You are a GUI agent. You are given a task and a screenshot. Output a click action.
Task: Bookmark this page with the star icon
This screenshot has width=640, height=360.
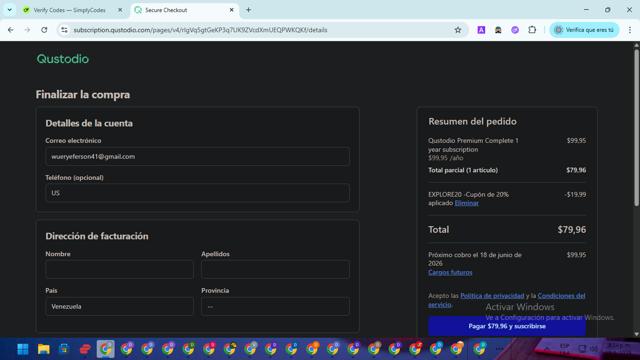pos(458,30)
